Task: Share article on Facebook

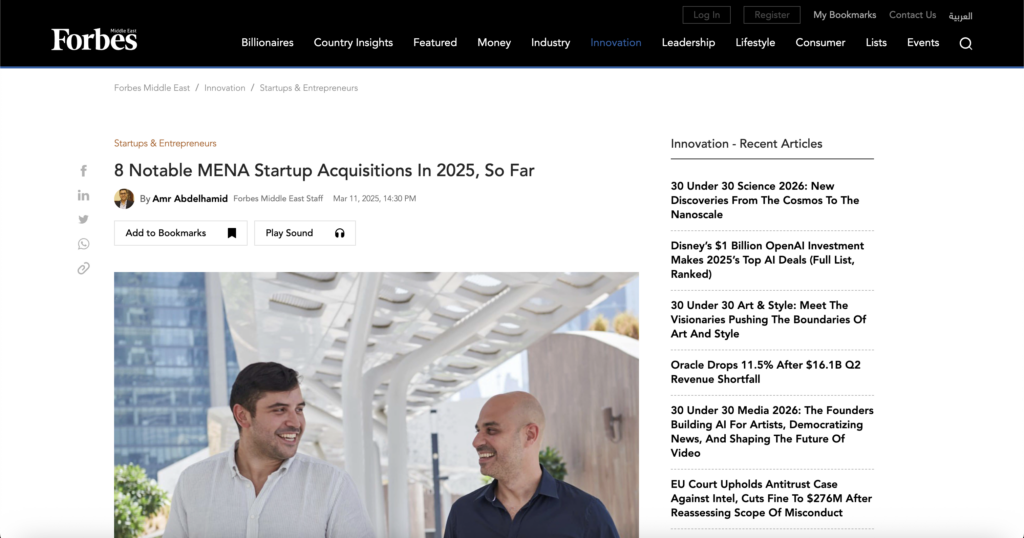Action: pos(84,171)
